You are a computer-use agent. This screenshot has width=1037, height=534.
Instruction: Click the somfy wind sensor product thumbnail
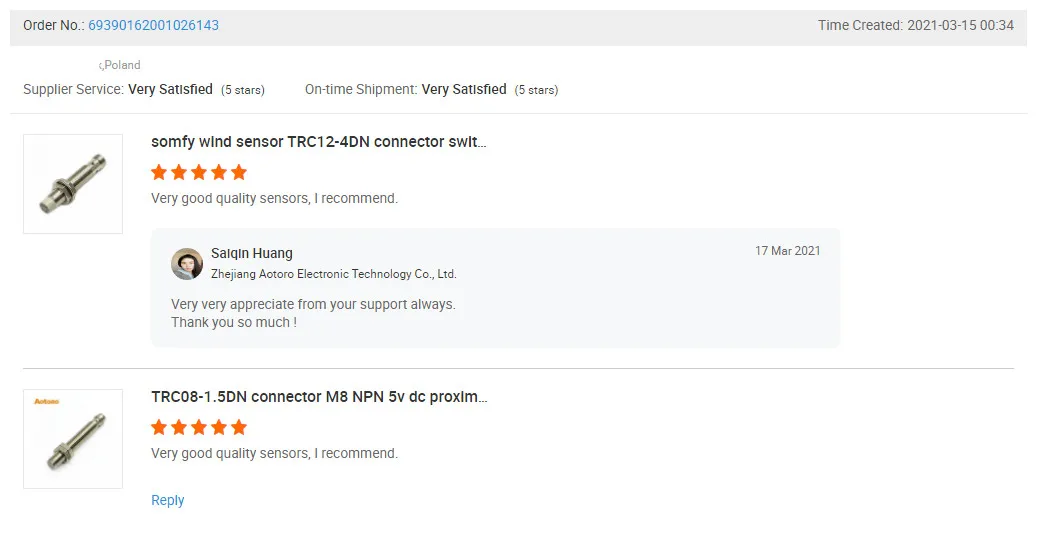[73, 184]
